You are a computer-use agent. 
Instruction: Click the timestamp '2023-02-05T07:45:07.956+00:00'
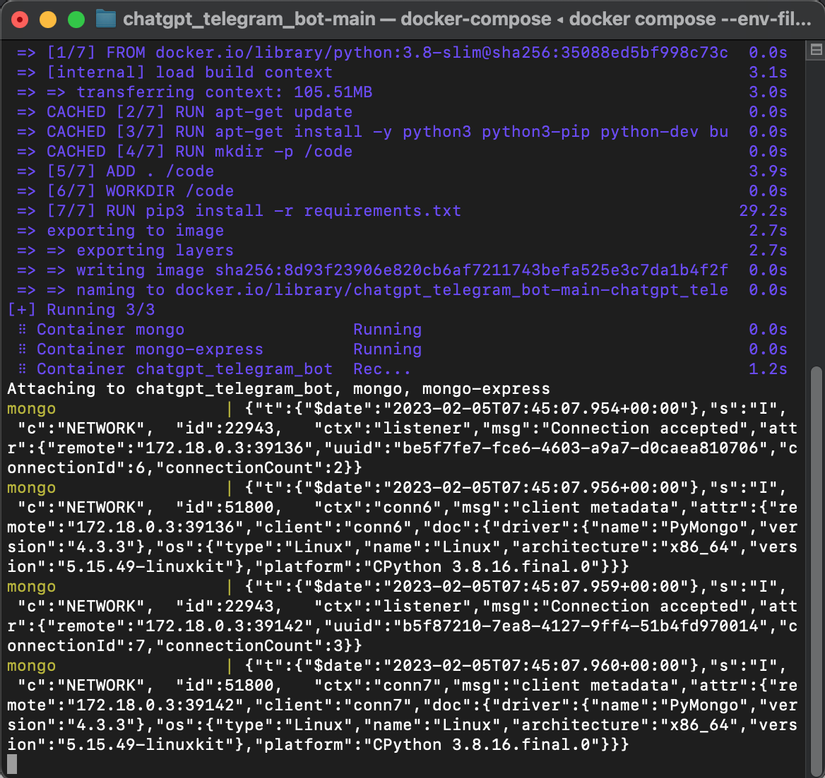(x=536, y=488)
